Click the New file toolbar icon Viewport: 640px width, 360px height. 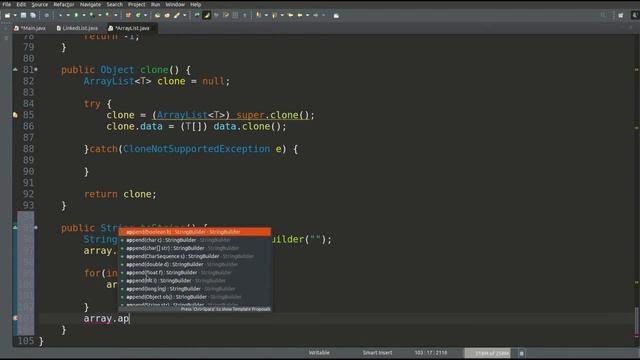pyautogui.click(x=7, y=16)
